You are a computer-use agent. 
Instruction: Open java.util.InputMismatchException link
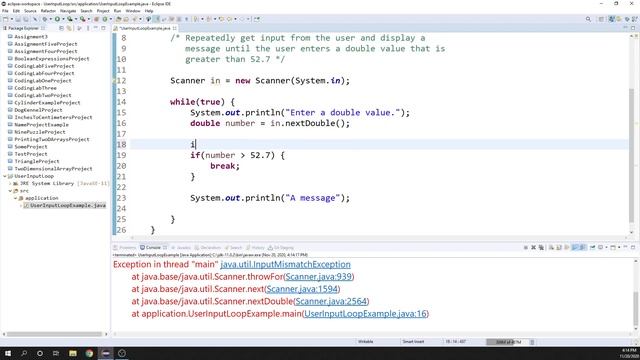pyautogui.click(x=285, y=264)
